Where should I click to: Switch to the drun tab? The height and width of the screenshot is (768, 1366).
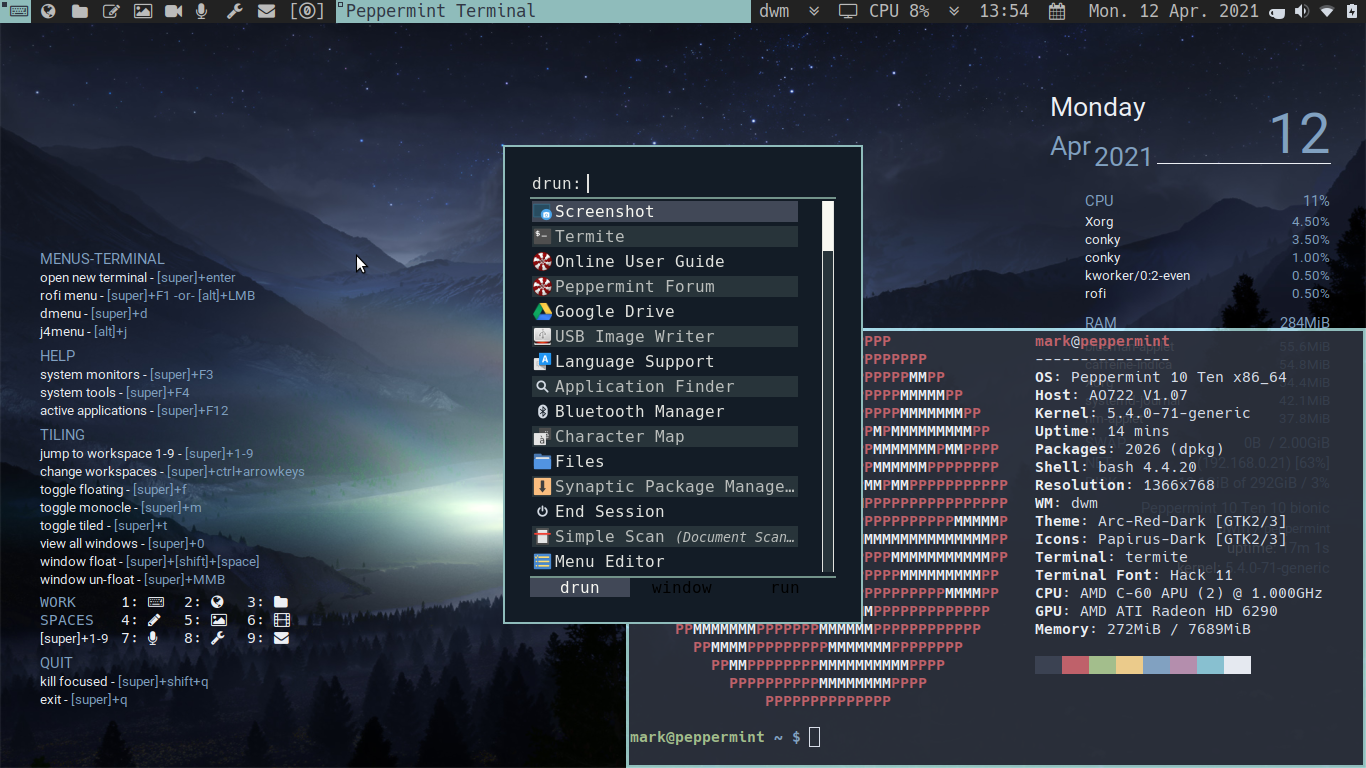click(580, 588)
